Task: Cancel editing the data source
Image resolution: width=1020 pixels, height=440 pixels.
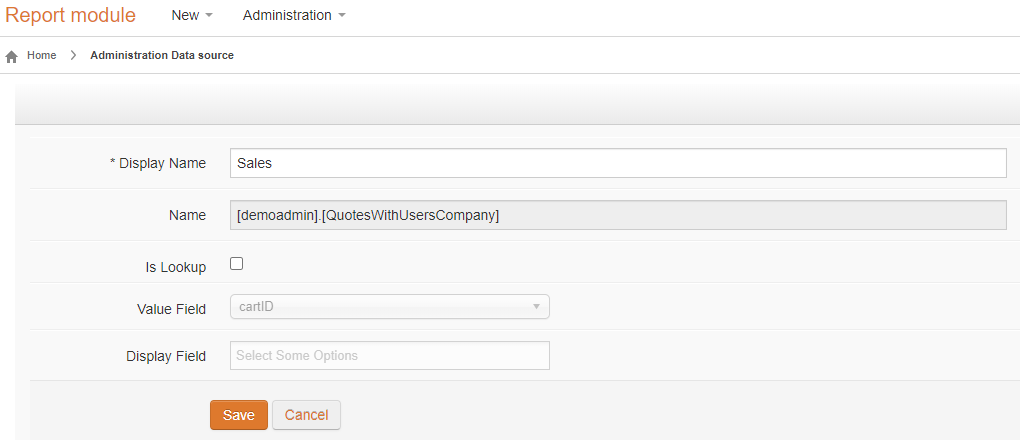Action: [x=306, y=415]
